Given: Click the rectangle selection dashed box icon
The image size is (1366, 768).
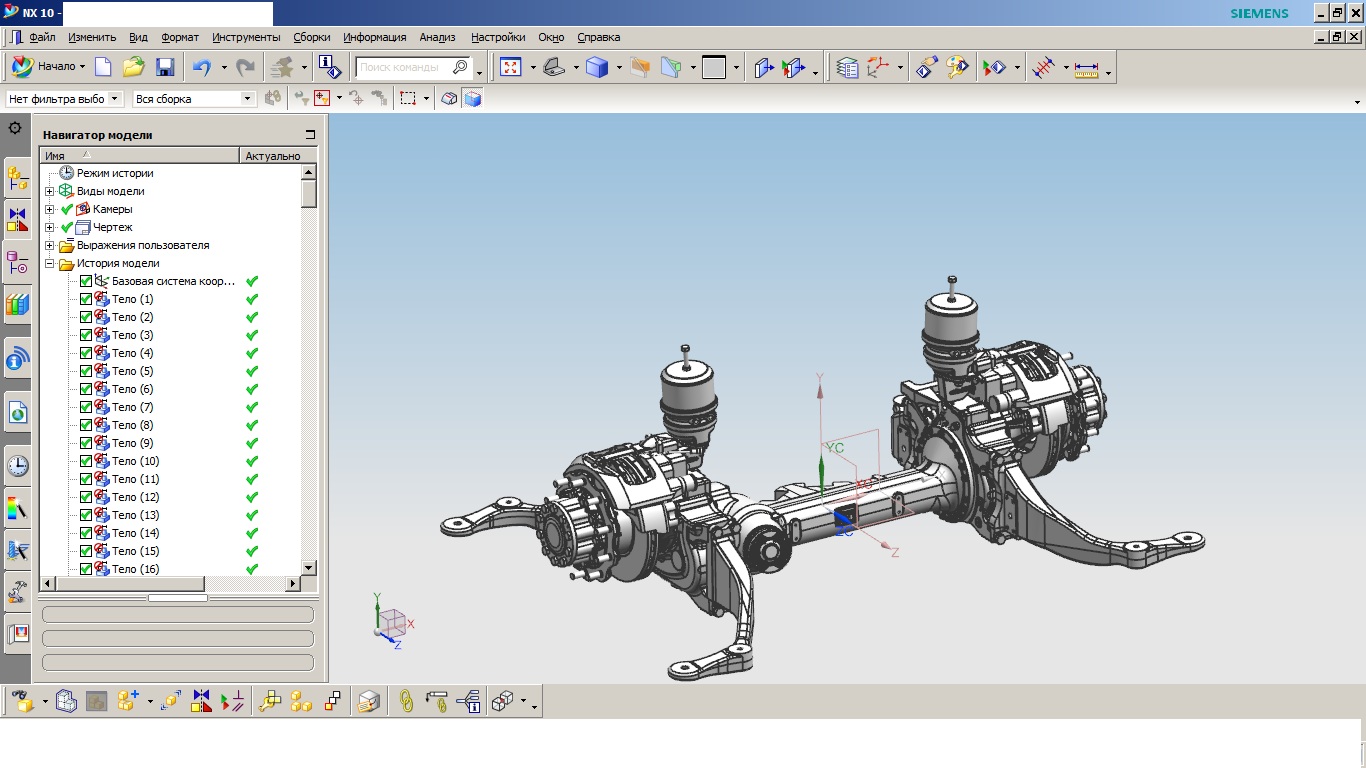Looking at the screenshot, I should [x=408, y=98].
